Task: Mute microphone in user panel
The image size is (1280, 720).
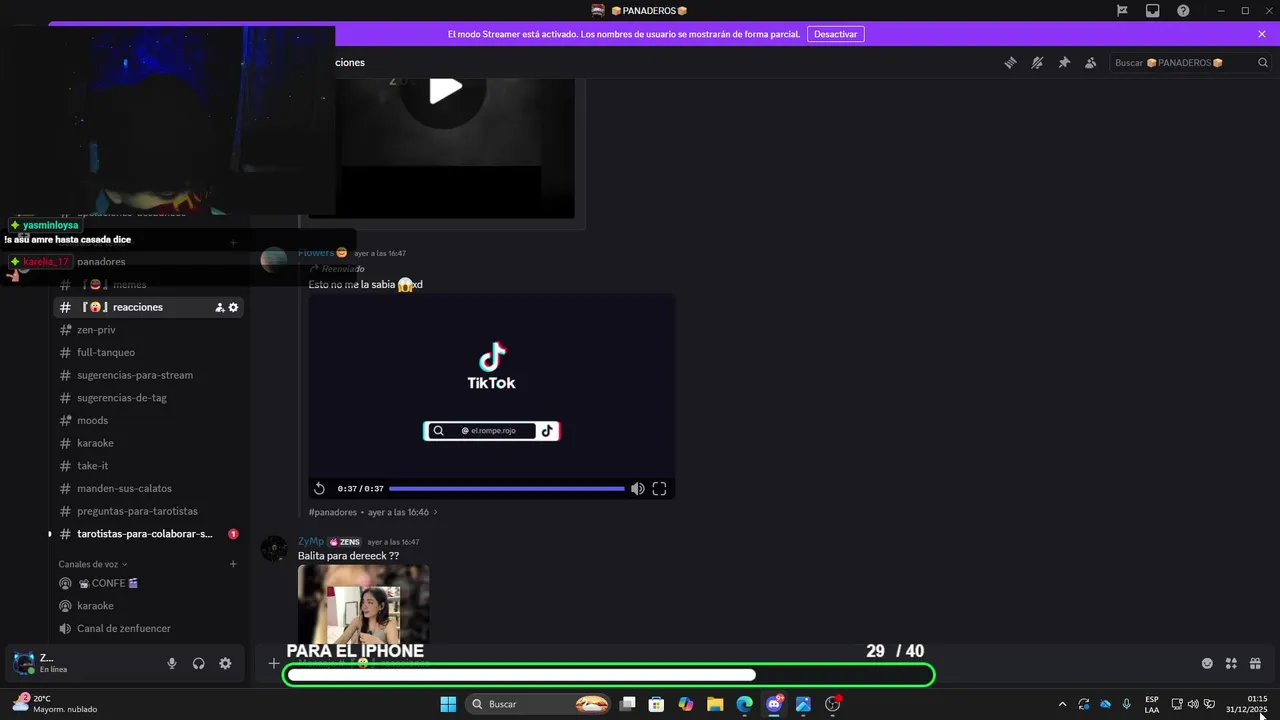Action: coord(172,663)
